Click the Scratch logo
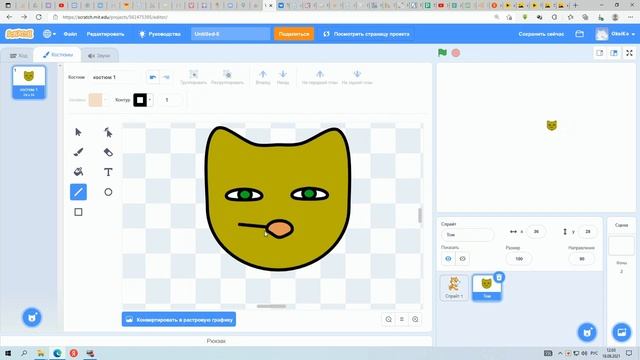This screenshot has width=640, height=360. [x=19, y=34]
